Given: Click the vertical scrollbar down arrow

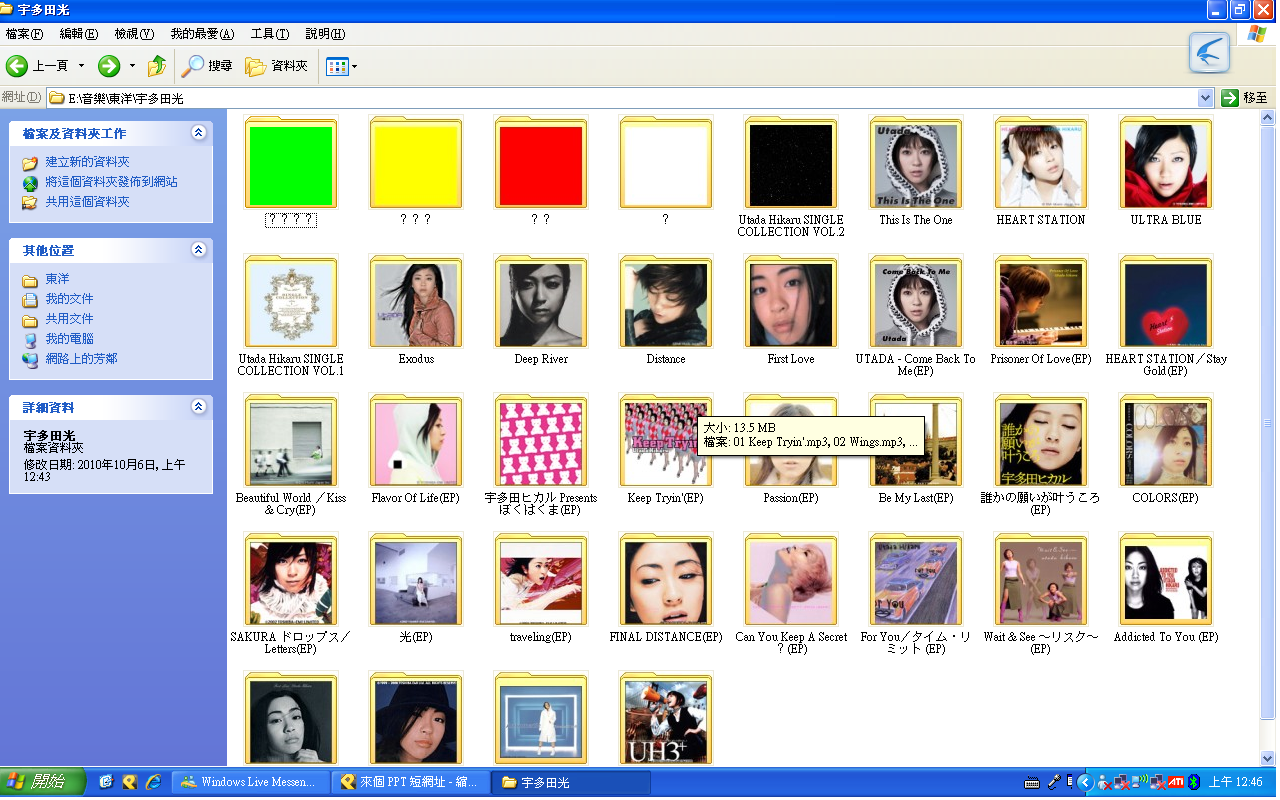Looking at the screenshot, I should (x=1267, y=758).
